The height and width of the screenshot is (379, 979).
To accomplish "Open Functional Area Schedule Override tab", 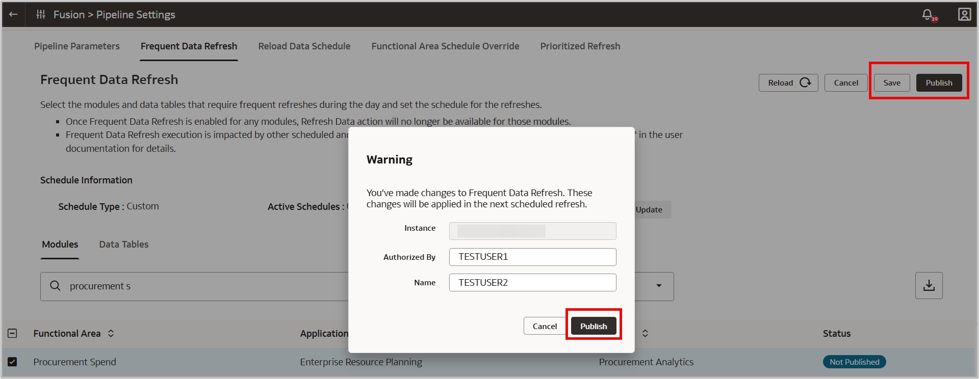I will point(445,46).
